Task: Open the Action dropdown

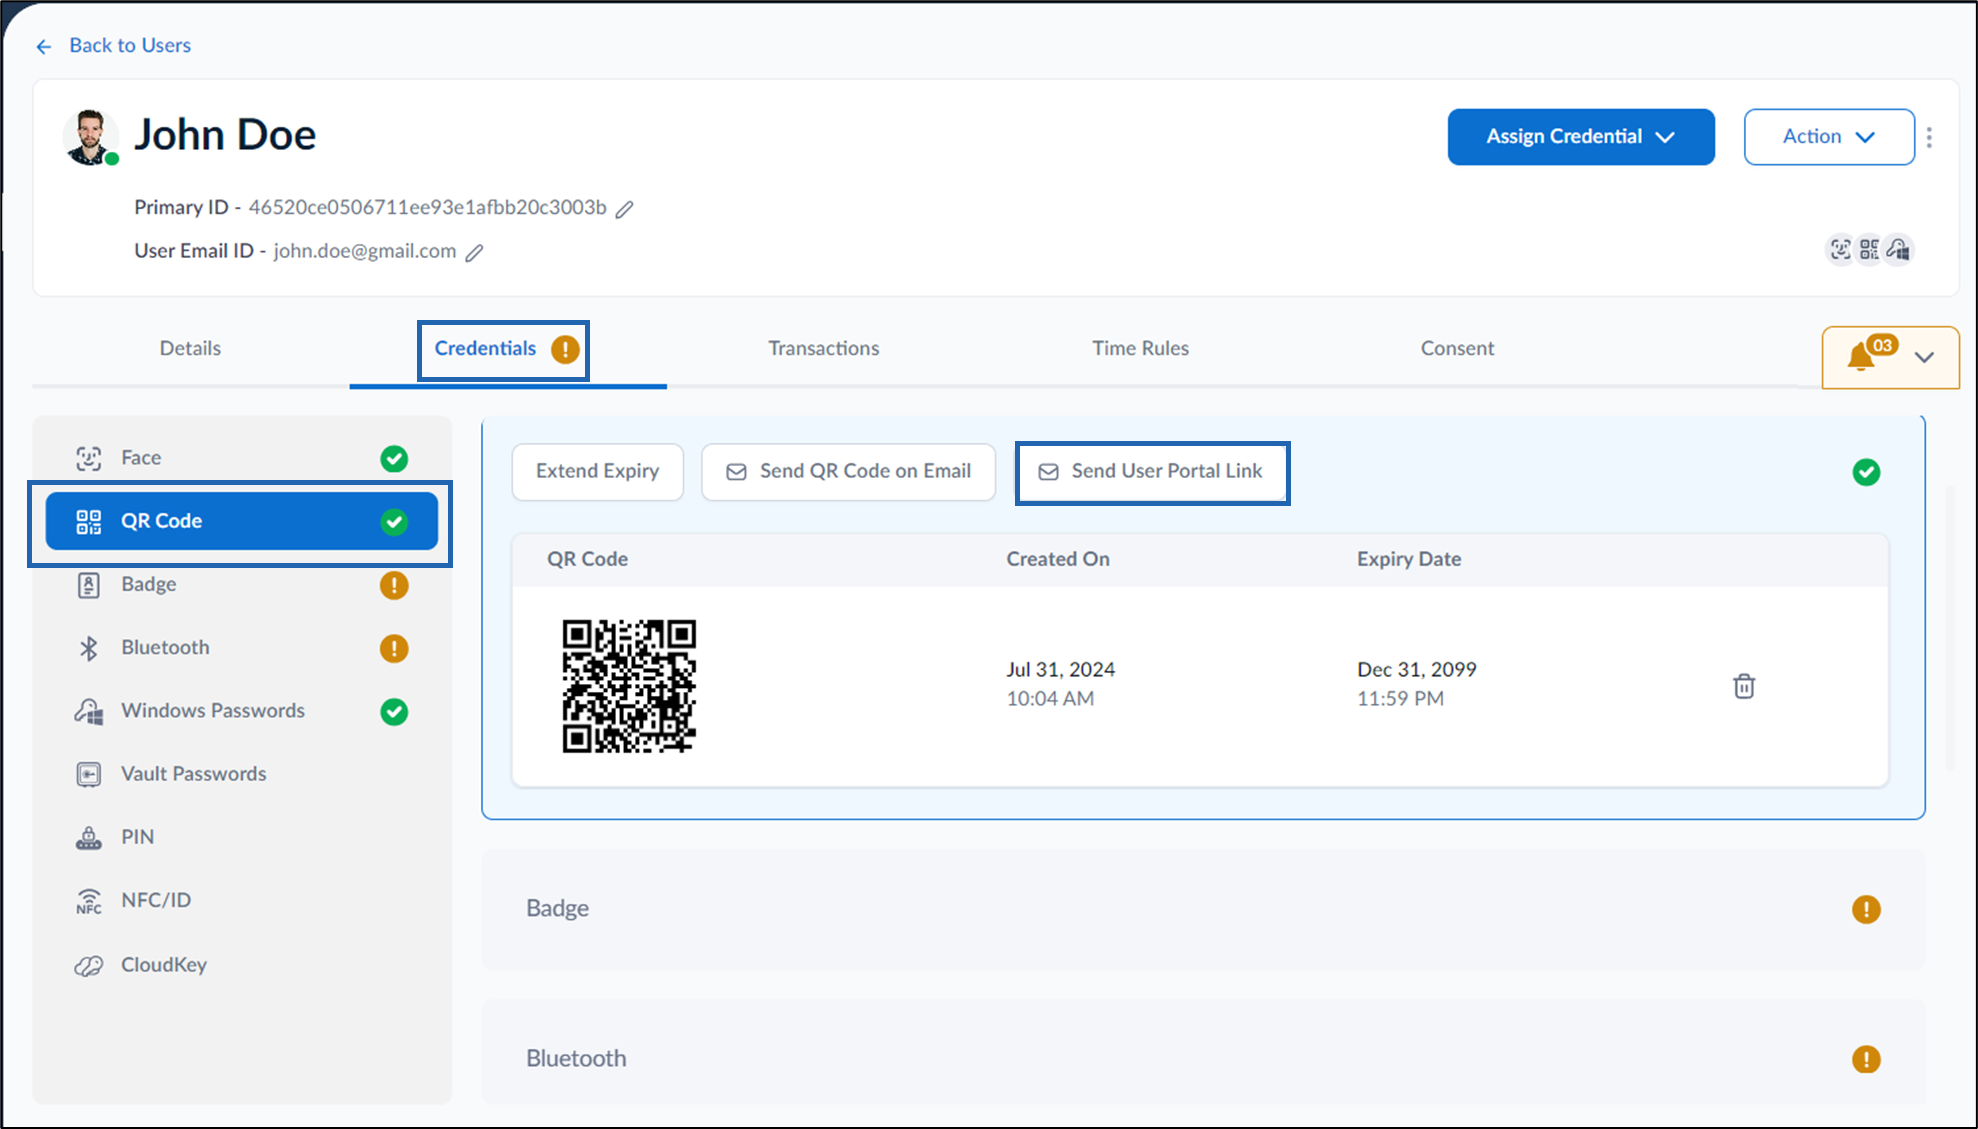Action: click(1829, 137)
